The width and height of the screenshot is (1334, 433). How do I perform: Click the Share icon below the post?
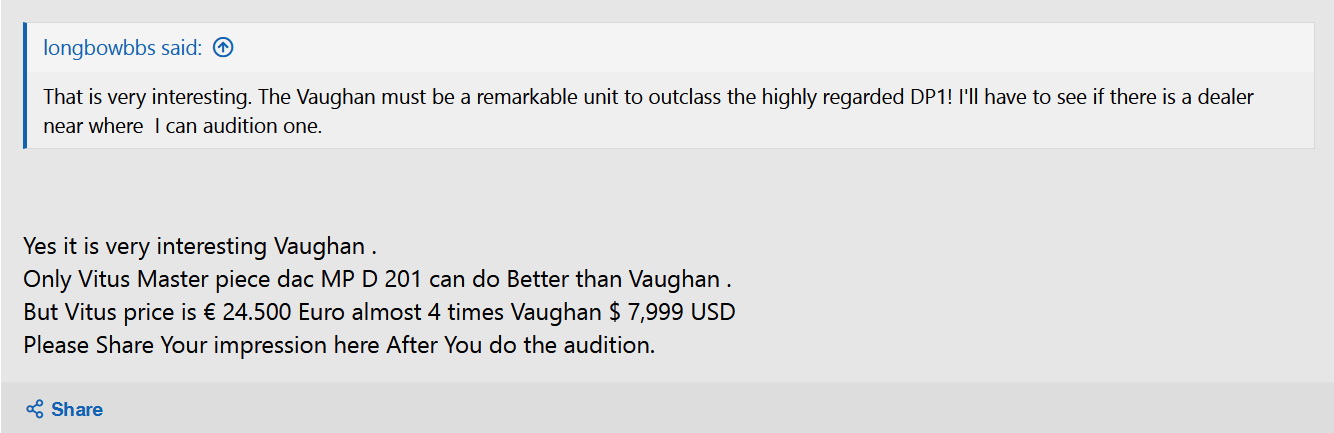click(x=35, y=409)
